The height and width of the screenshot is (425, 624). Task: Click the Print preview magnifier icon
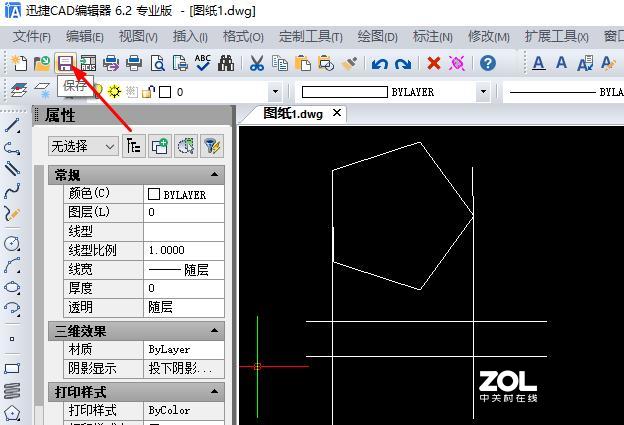(x=157, y=63)
